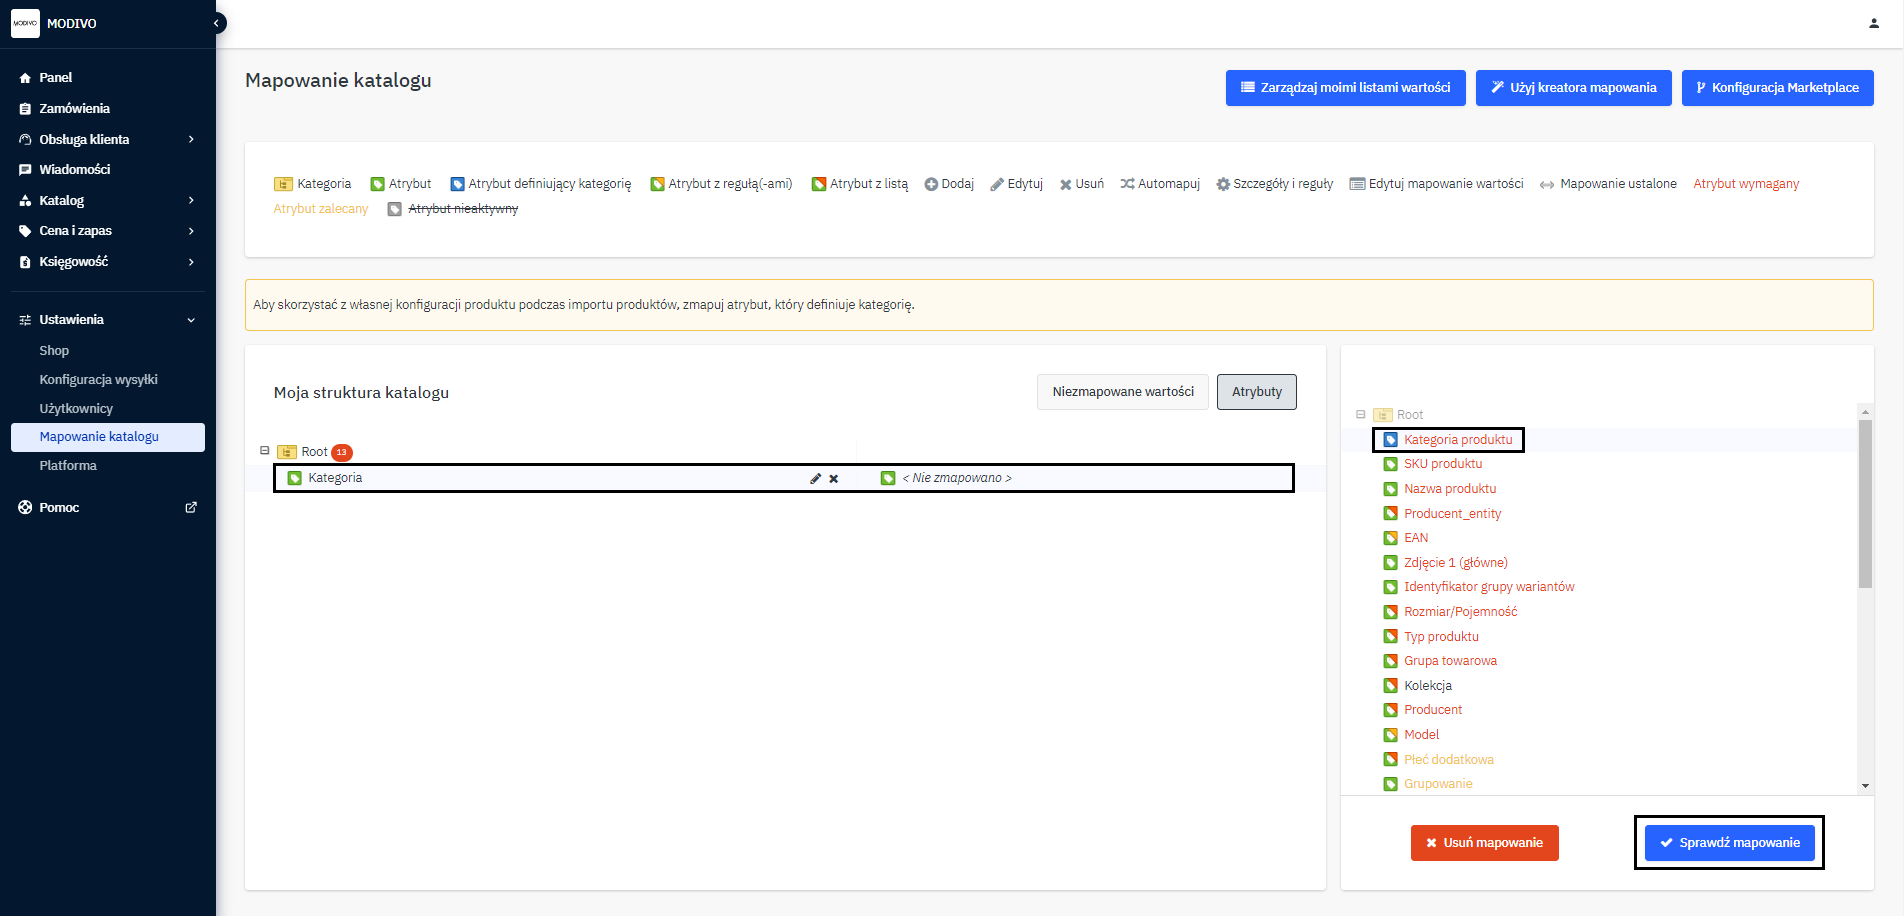Click the delete X icon in Kategoria row

[834, 479]
